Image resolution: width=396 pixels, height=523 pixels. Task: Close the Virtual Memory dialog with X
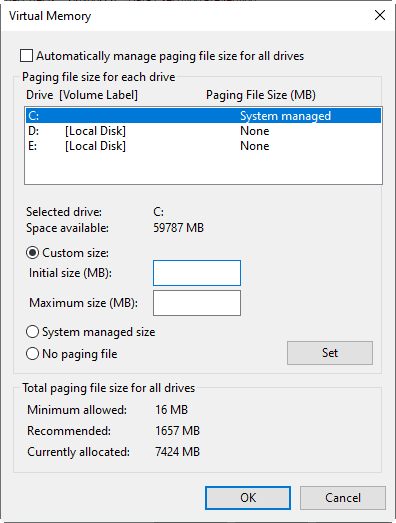pyautogui.click(x=380, y=15)
